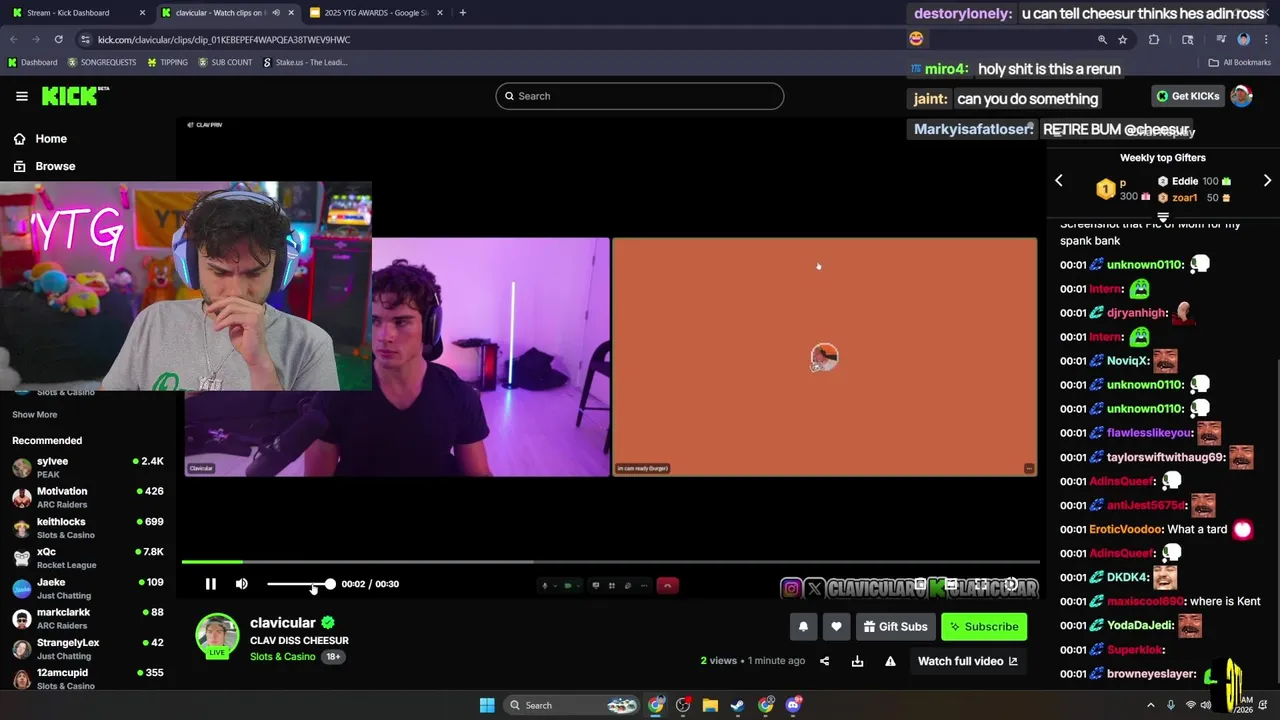Reload the page
Viewport: 1280px width, 720px height.
coord(59,39)
